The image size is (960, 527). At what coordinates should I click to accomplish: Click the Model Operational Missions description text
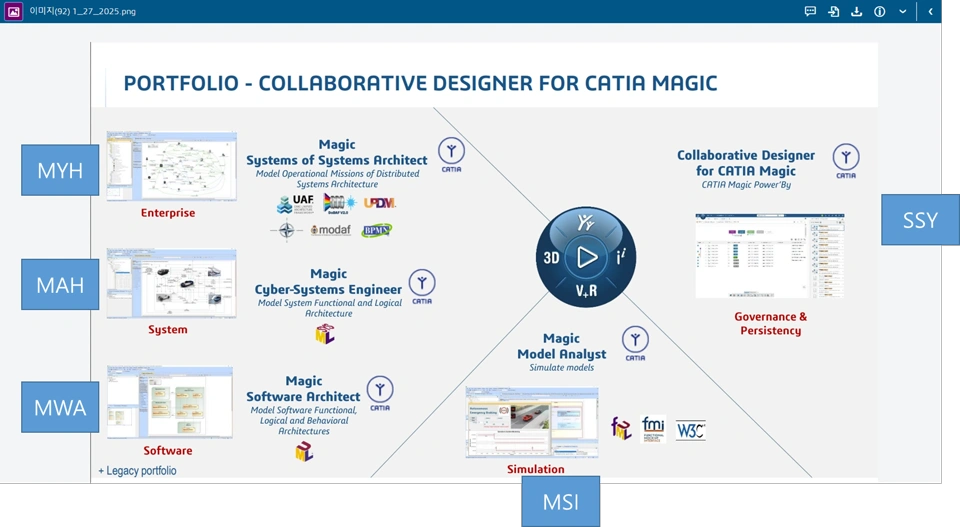[x=337, y=179]
